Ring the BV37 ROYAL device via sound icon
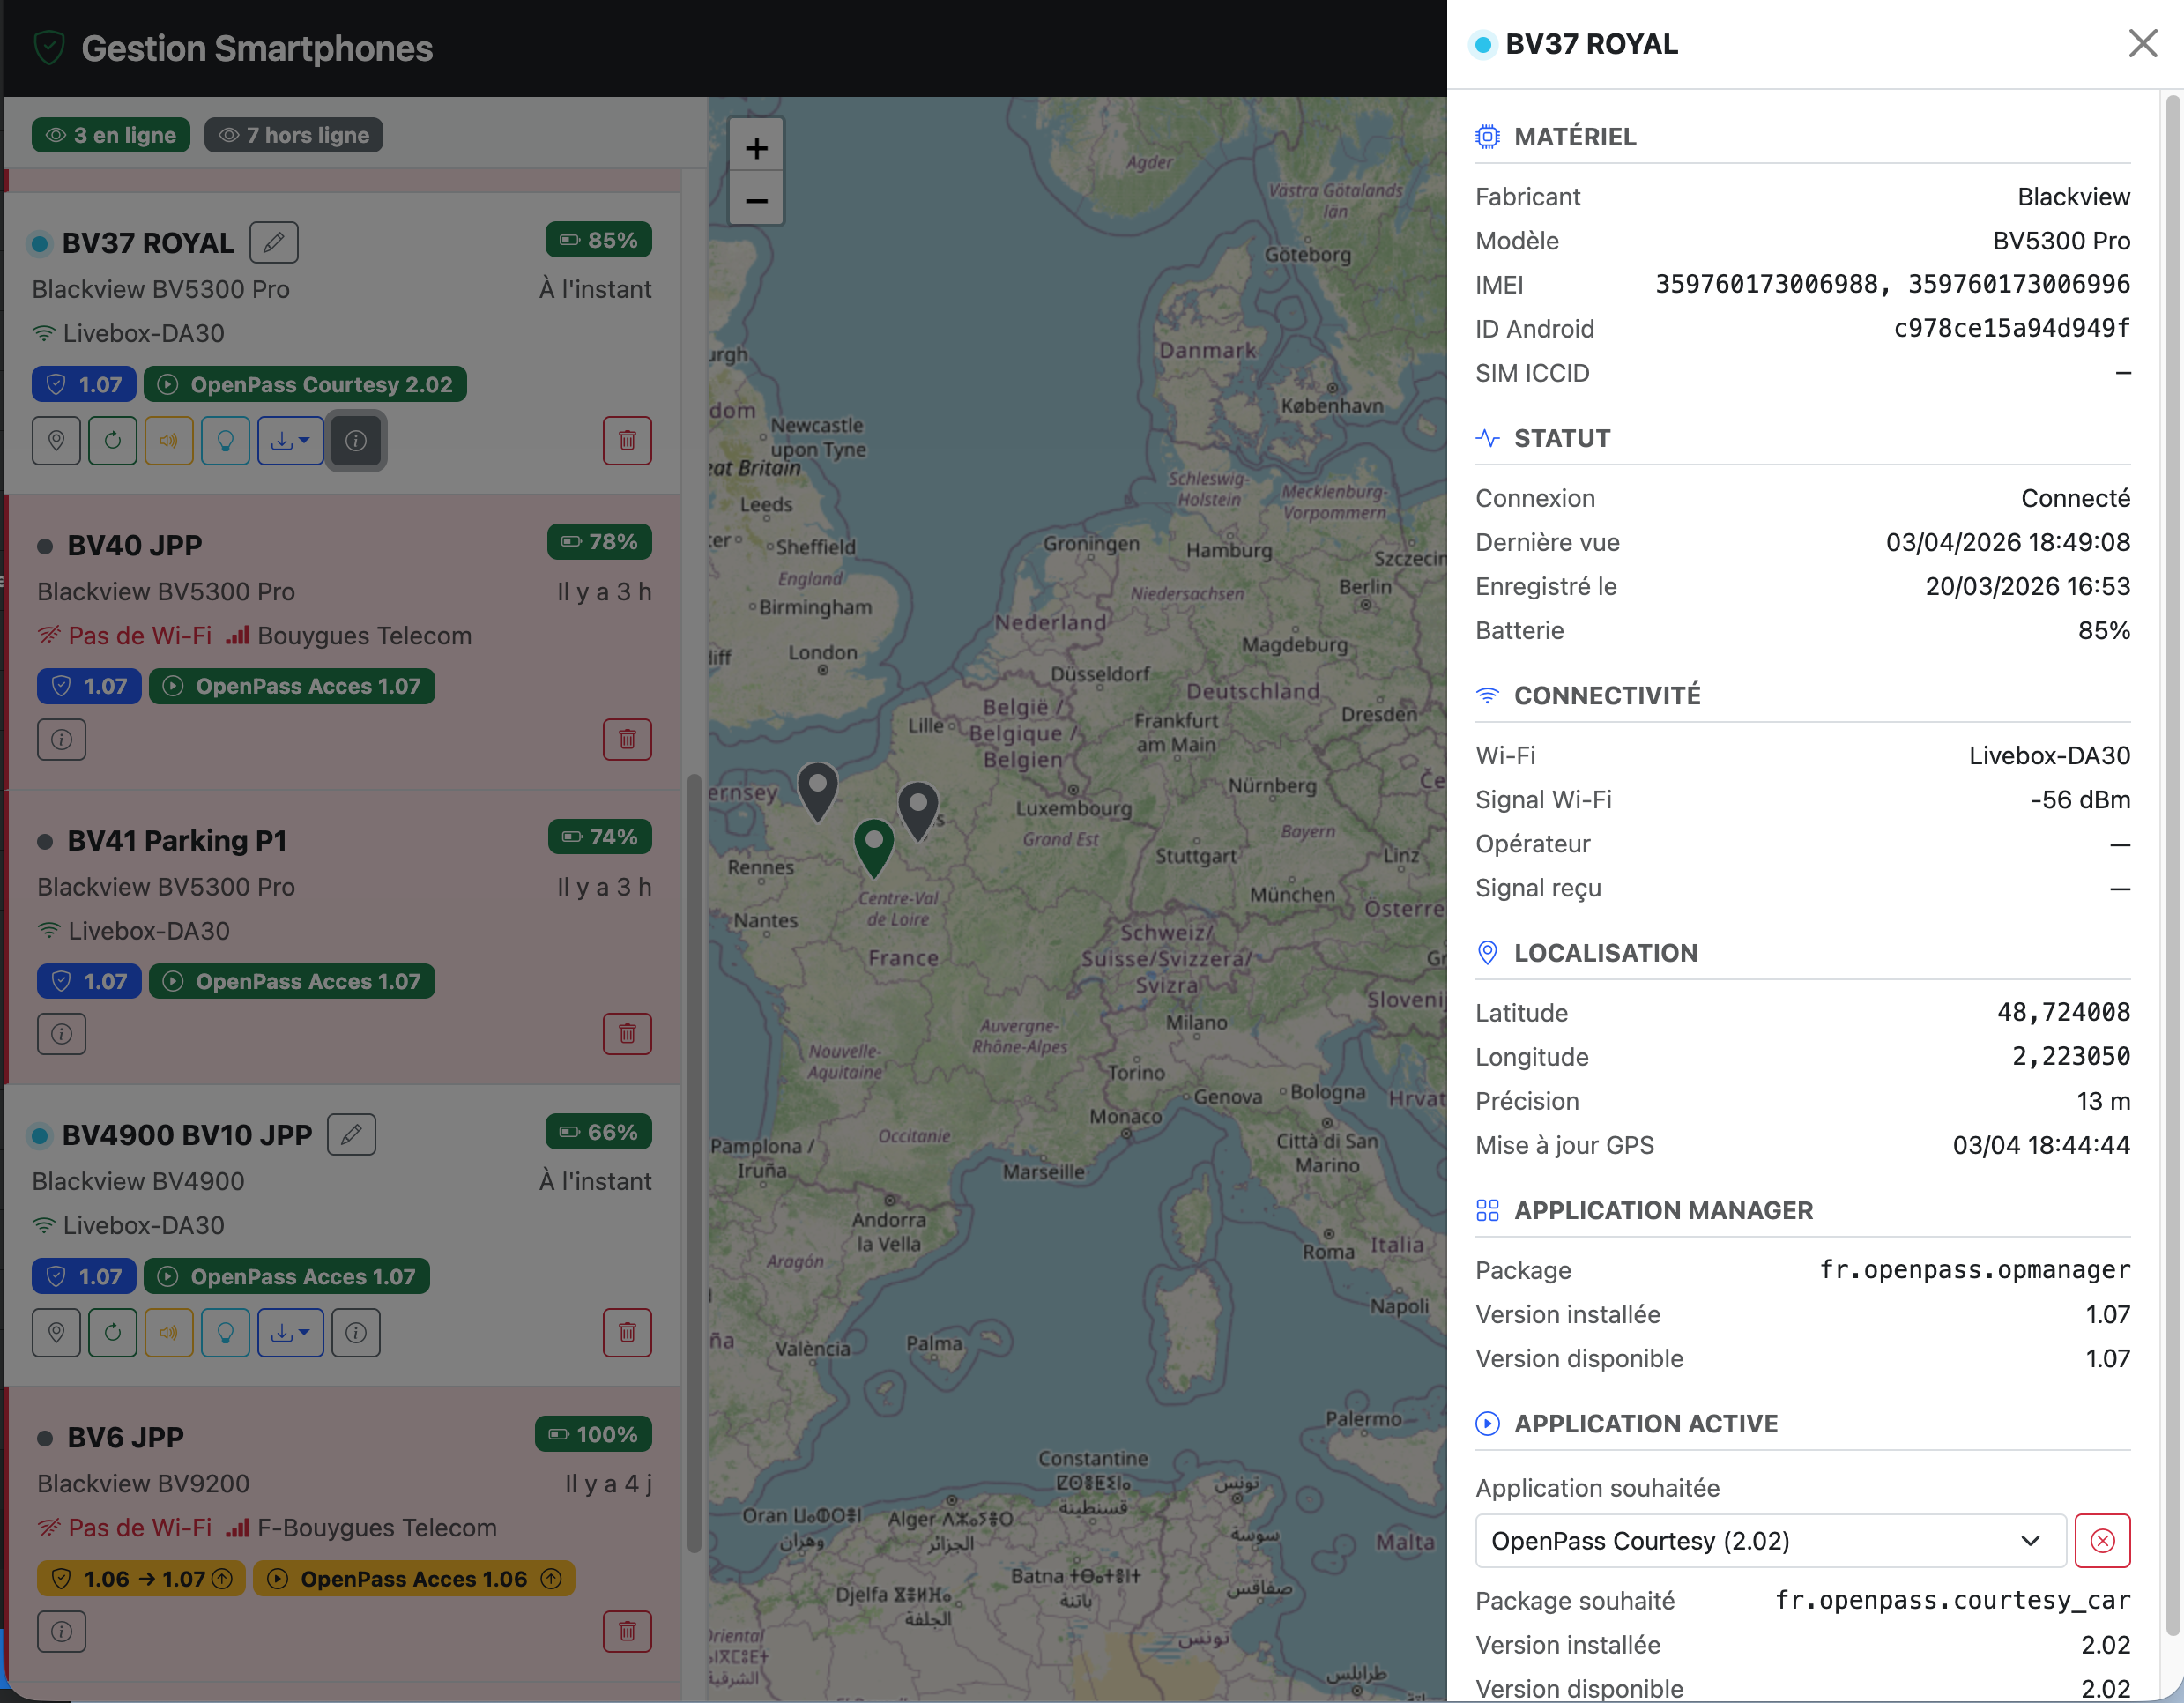Viewport: 2184px width, 1703px height. tap(169, 441)
